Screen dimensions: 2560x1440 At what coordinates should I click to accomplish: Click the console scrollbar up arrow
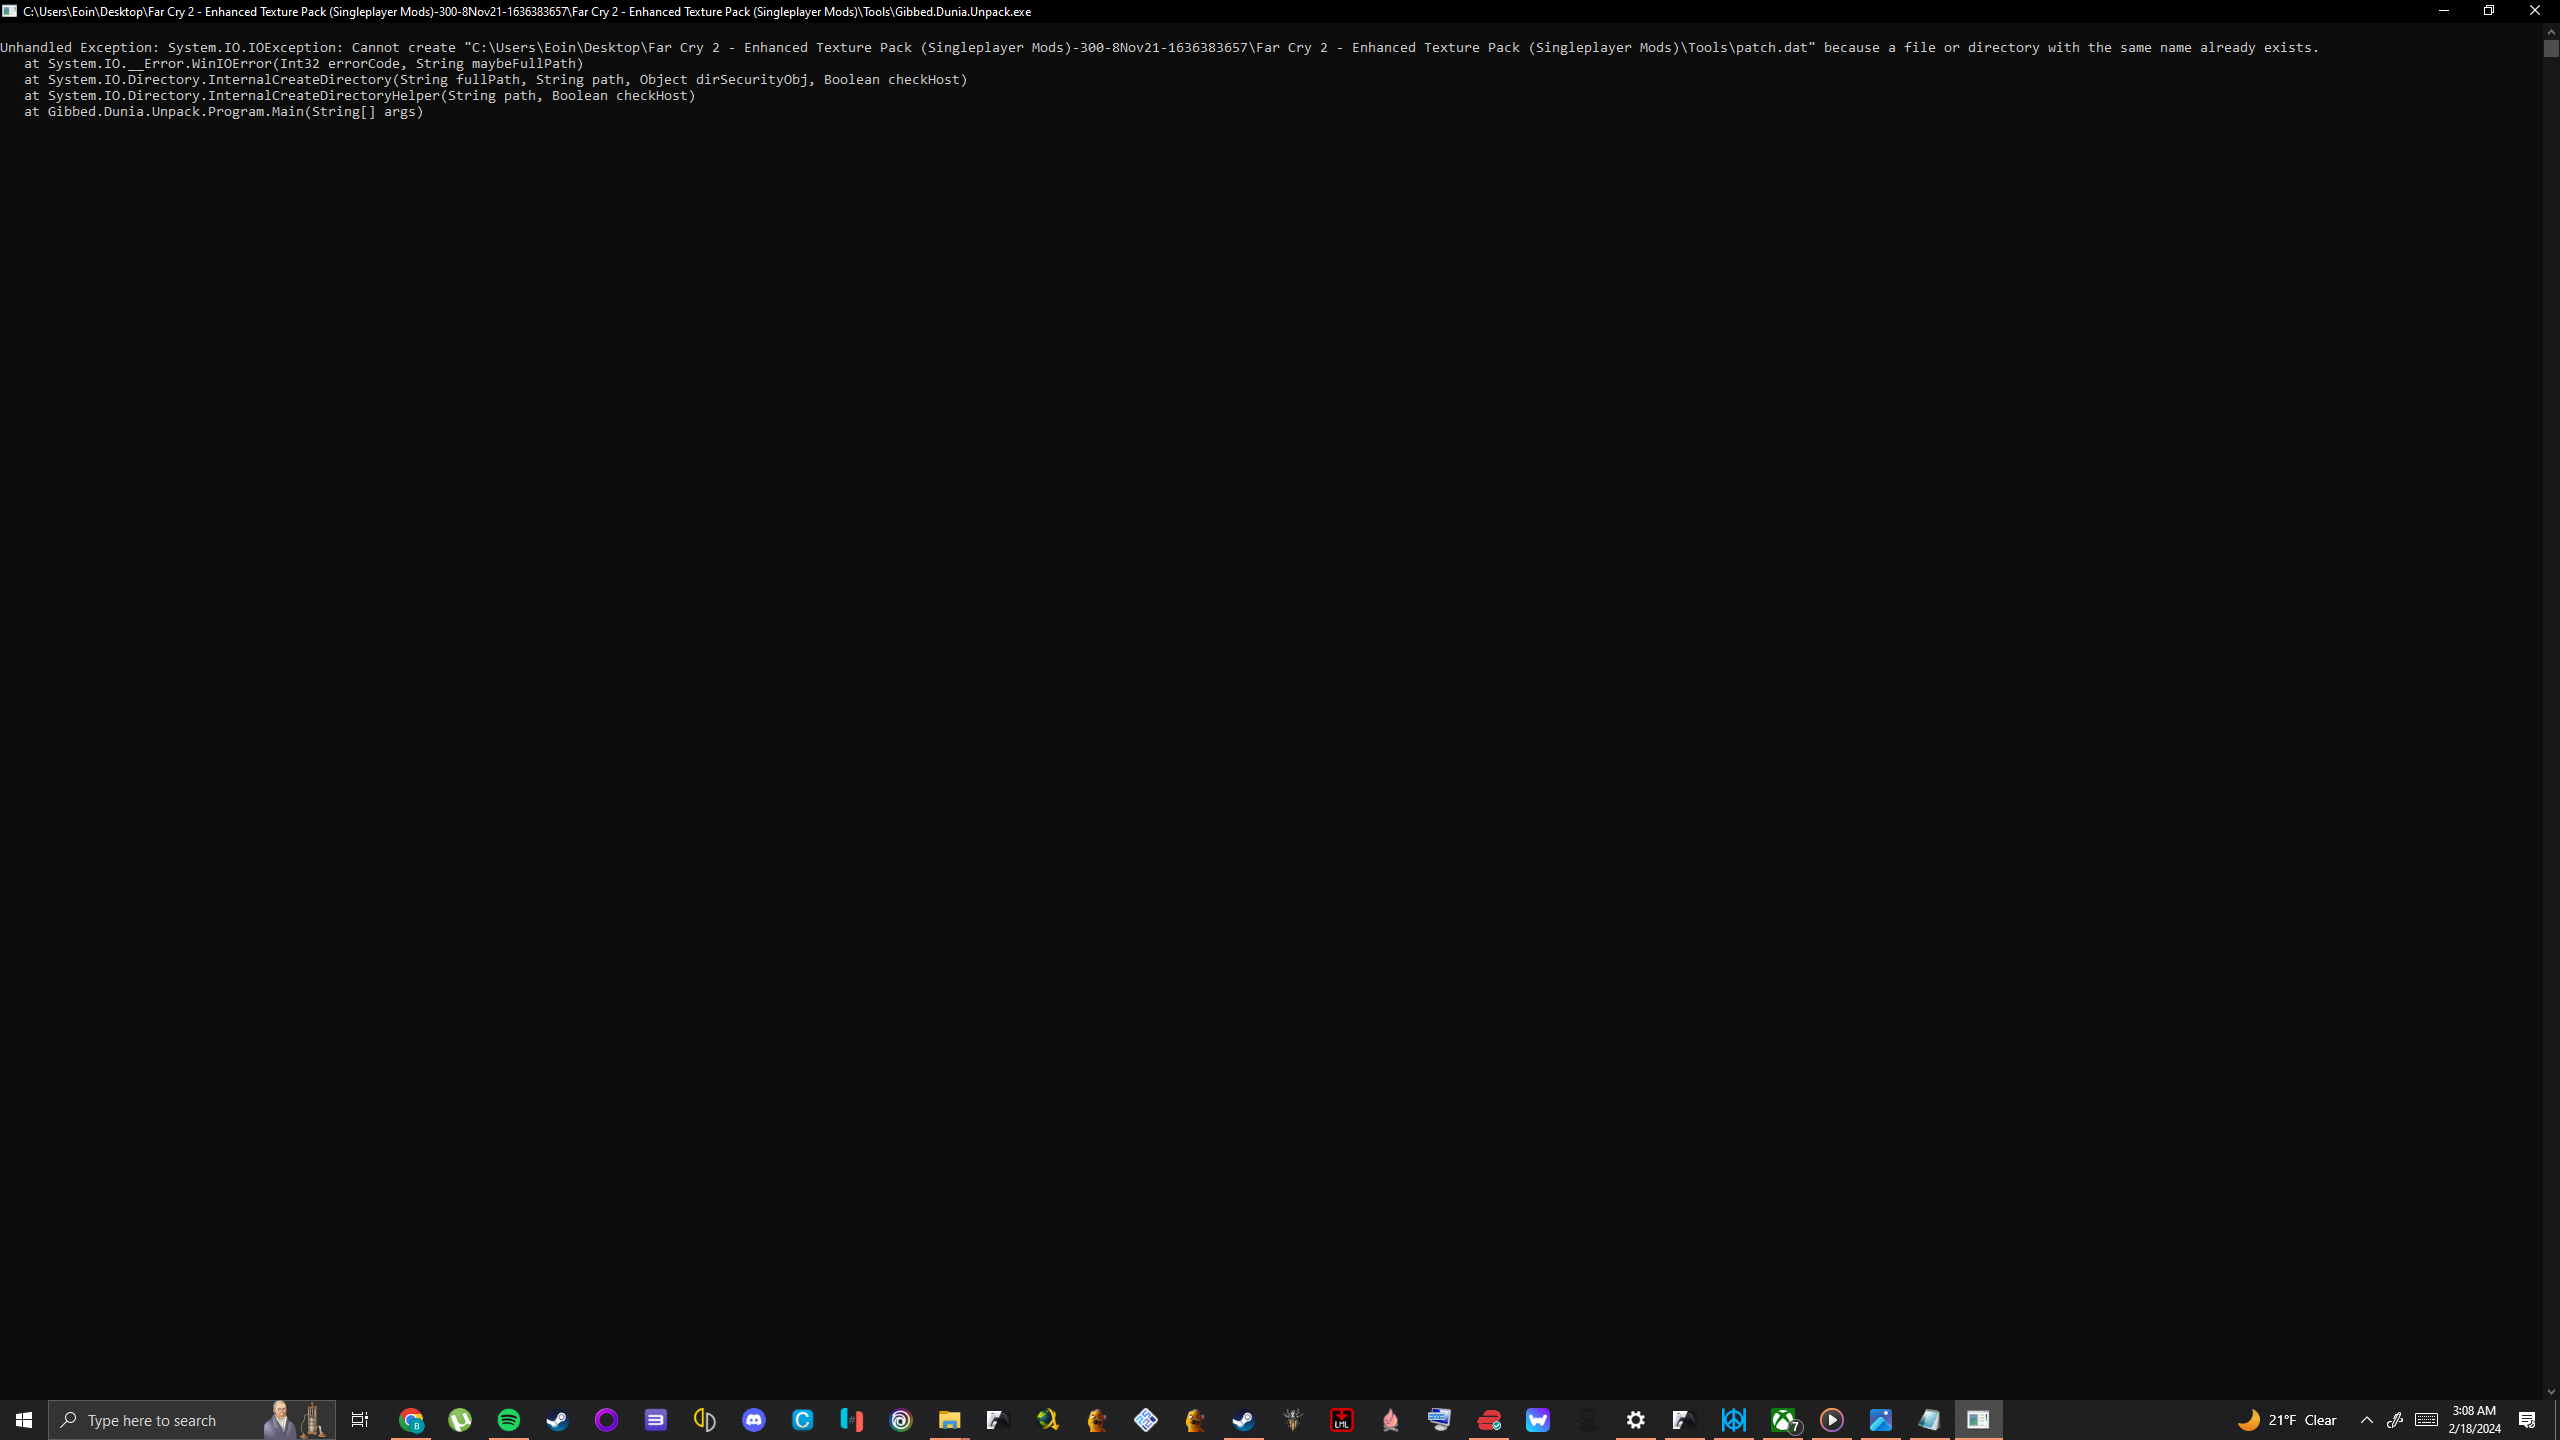(x=2551, y=32)
